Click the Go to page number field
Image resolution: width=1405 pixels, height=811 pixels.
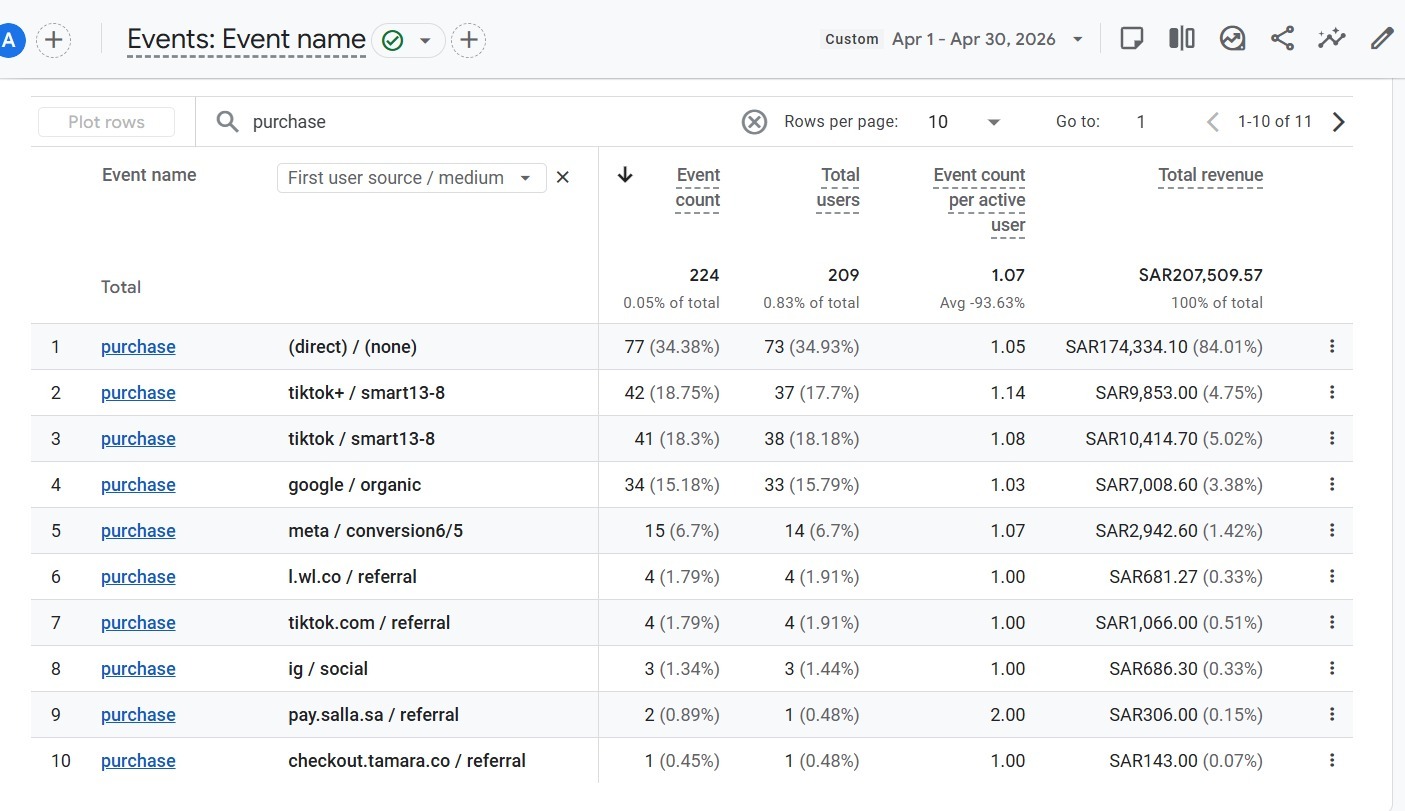(x=1141, y=122)
